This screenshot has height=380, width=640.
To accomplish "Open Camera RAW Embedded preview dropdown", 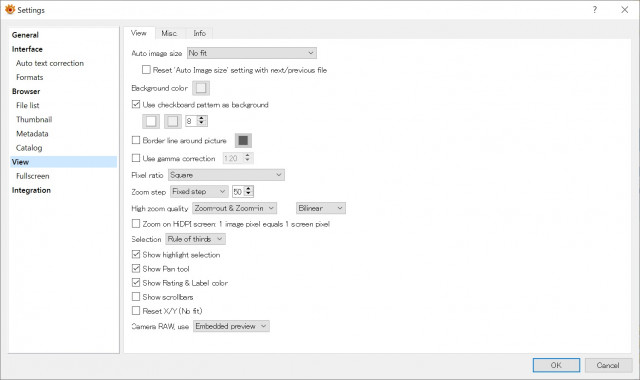I will coord(231,326).
